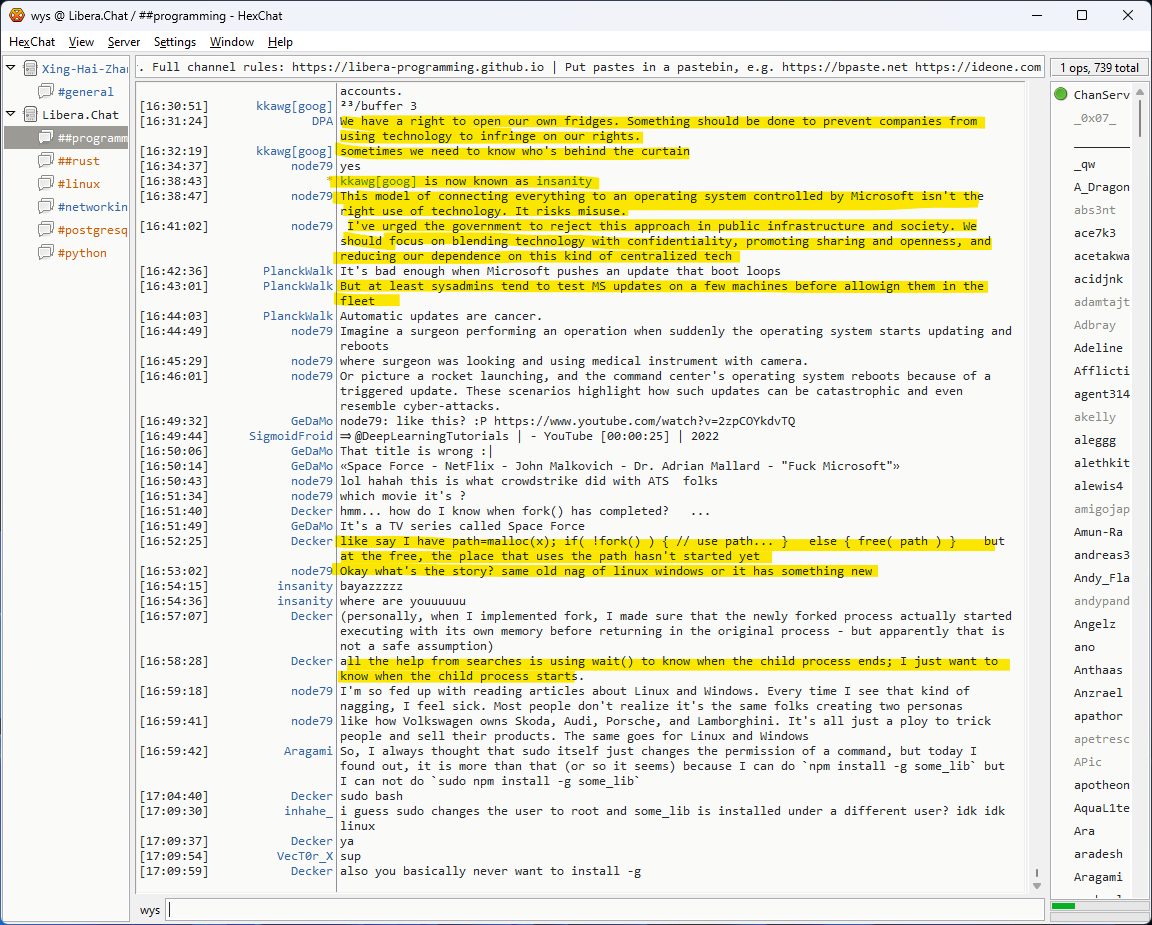The width and height of the screenshot is (1152, 925).
Task: Focus the message input box
Action: [x=600, y=910]
